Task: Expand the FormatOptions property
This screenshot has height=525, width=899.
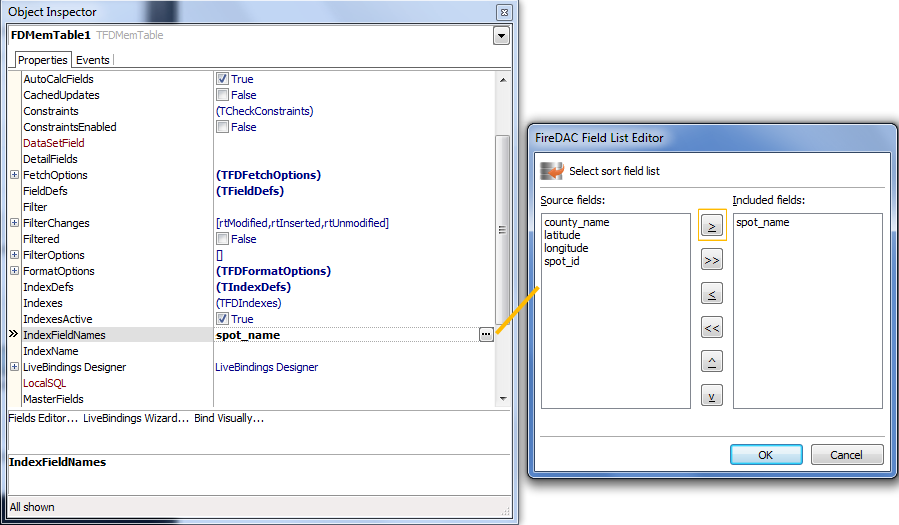Action: coord(14,271)
